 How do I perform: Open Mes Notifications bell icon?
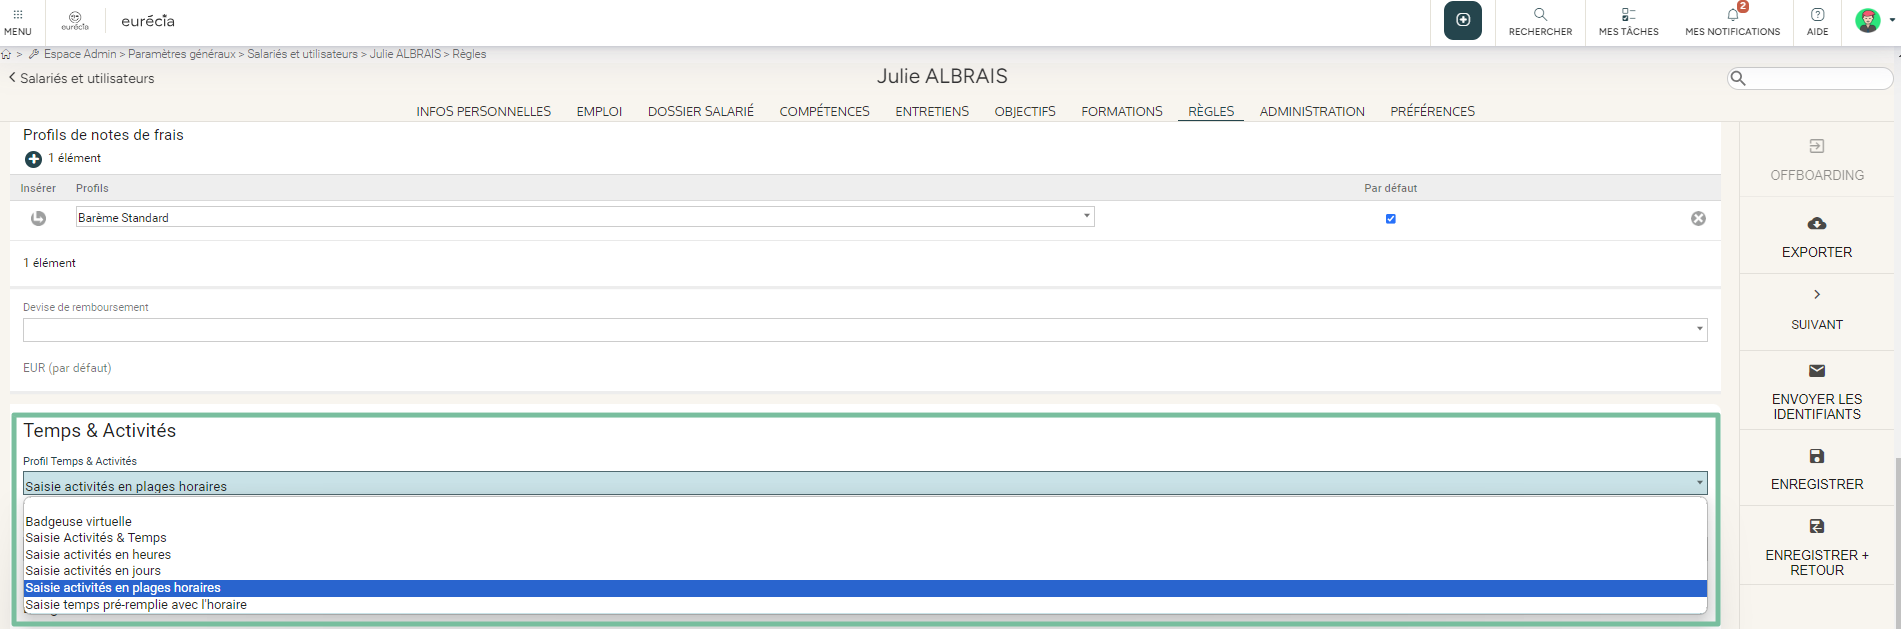1733,14
